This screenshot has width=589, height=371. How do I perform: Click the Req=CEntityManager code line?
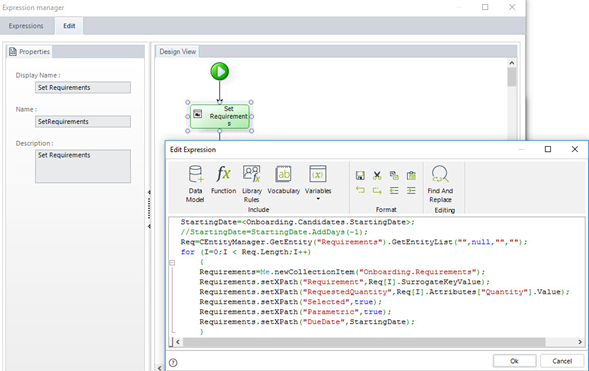tap(354, 242)
